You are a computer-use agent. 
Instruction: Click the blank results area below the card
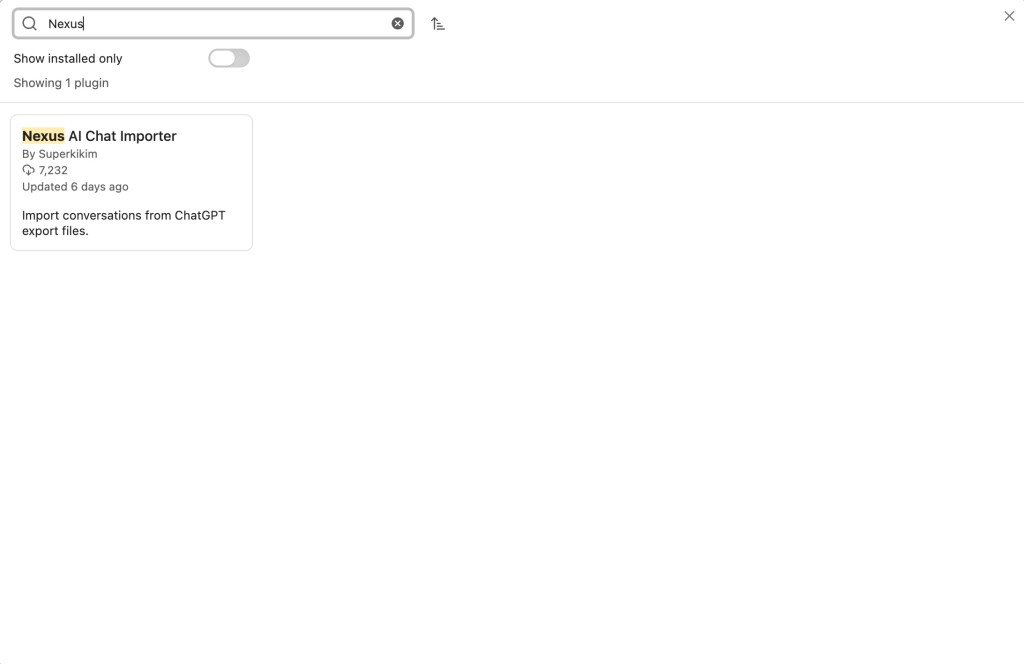(x=500, y=450)
